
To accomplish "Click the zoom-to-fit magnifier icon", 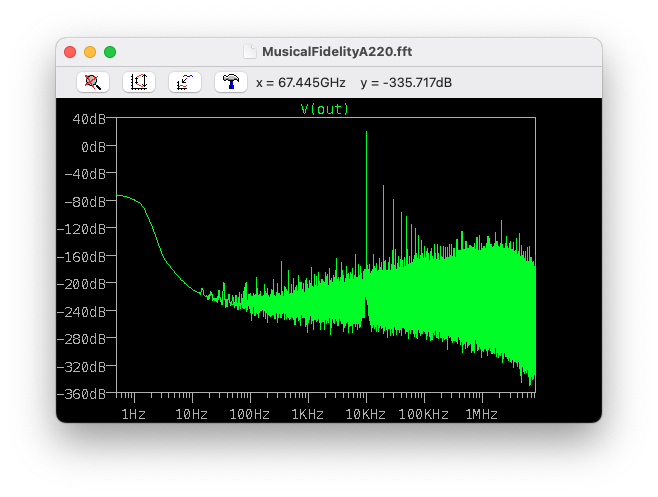I will 93,82.
